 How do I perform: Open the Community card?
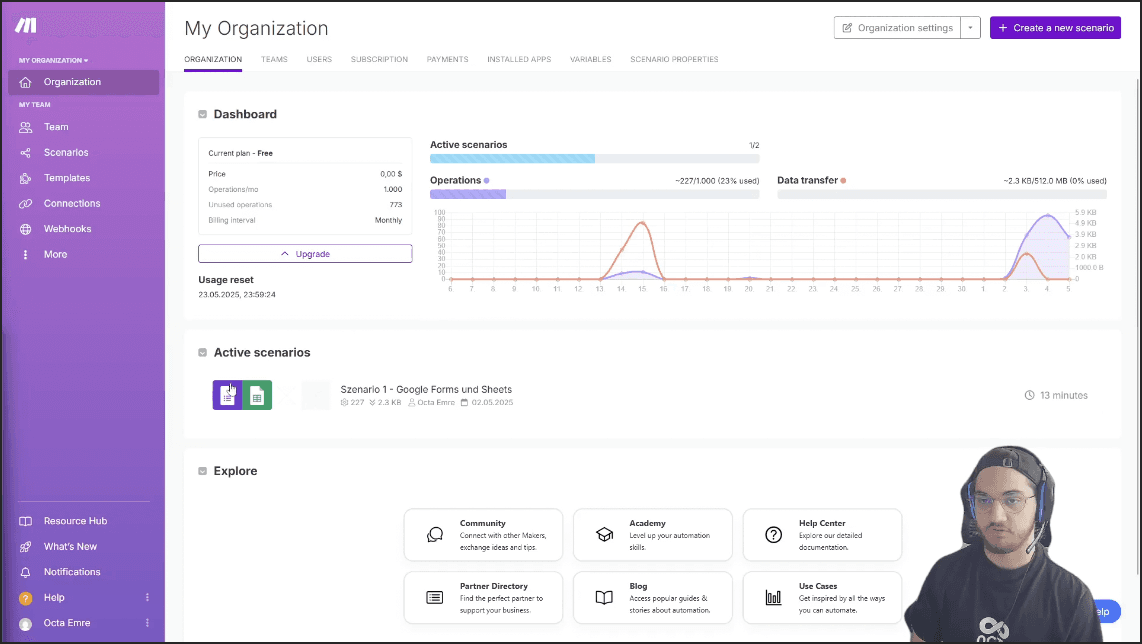(x=484, y=535)
